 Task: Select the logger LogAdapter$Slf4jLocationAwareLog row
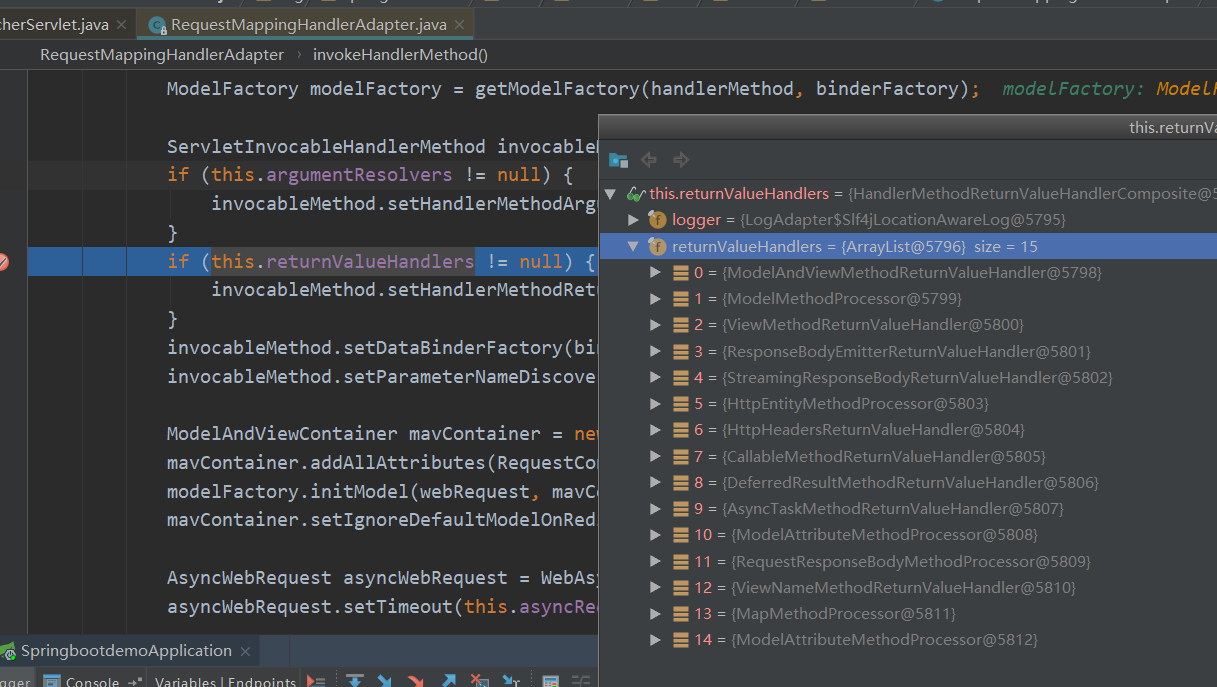[x=908, y=220]
